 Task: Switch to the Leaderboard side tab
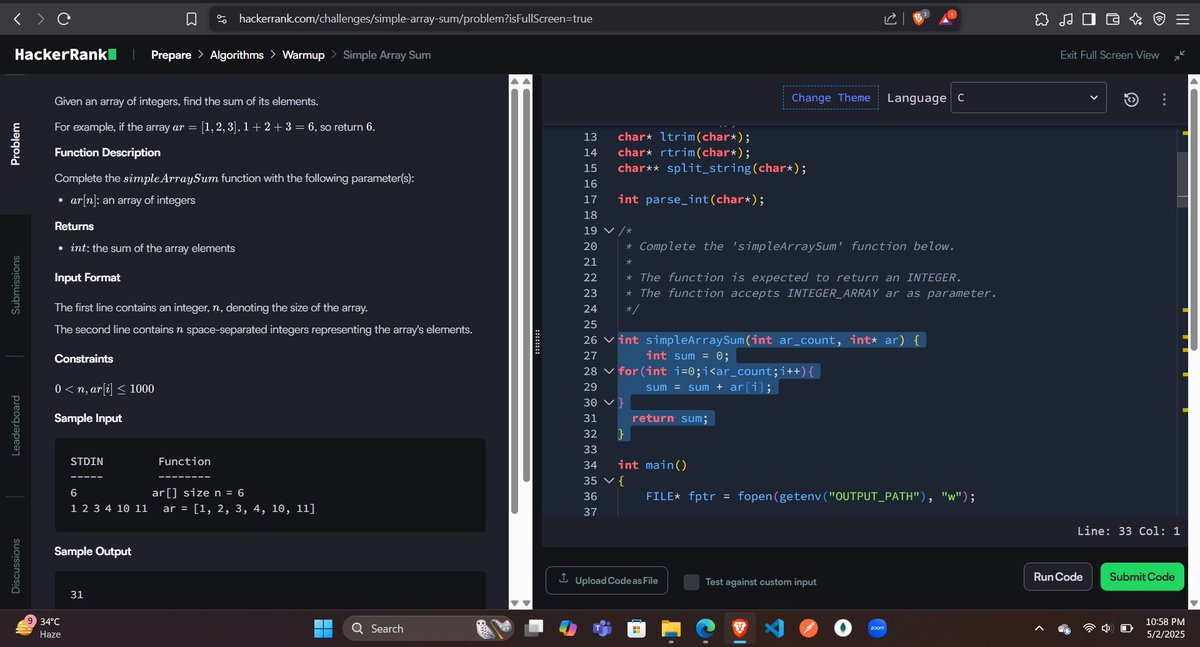[x=14, y=426]
